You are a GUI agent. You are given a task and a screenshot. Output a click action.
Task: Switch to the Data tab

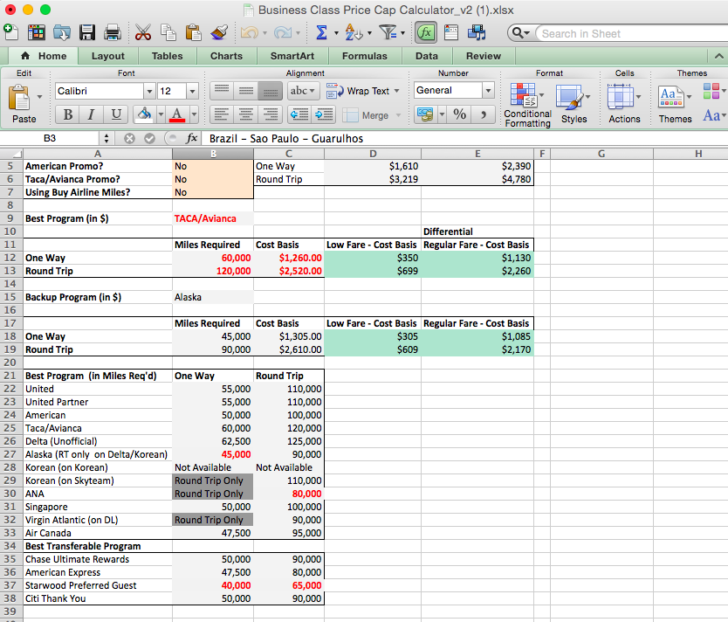(x=426, y=56)
